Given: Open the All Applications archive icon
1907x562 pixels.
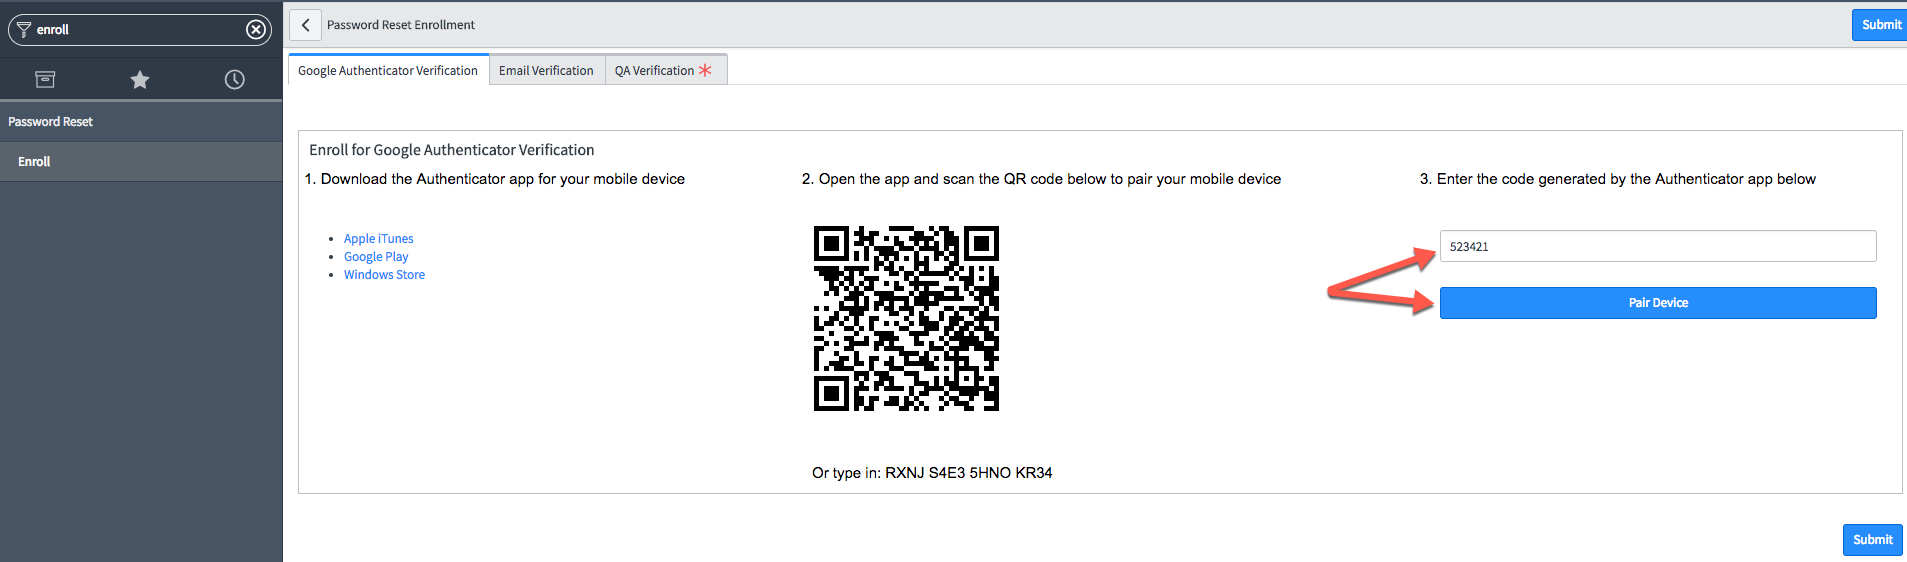Looking at the screenshot, I should [45, 79].
